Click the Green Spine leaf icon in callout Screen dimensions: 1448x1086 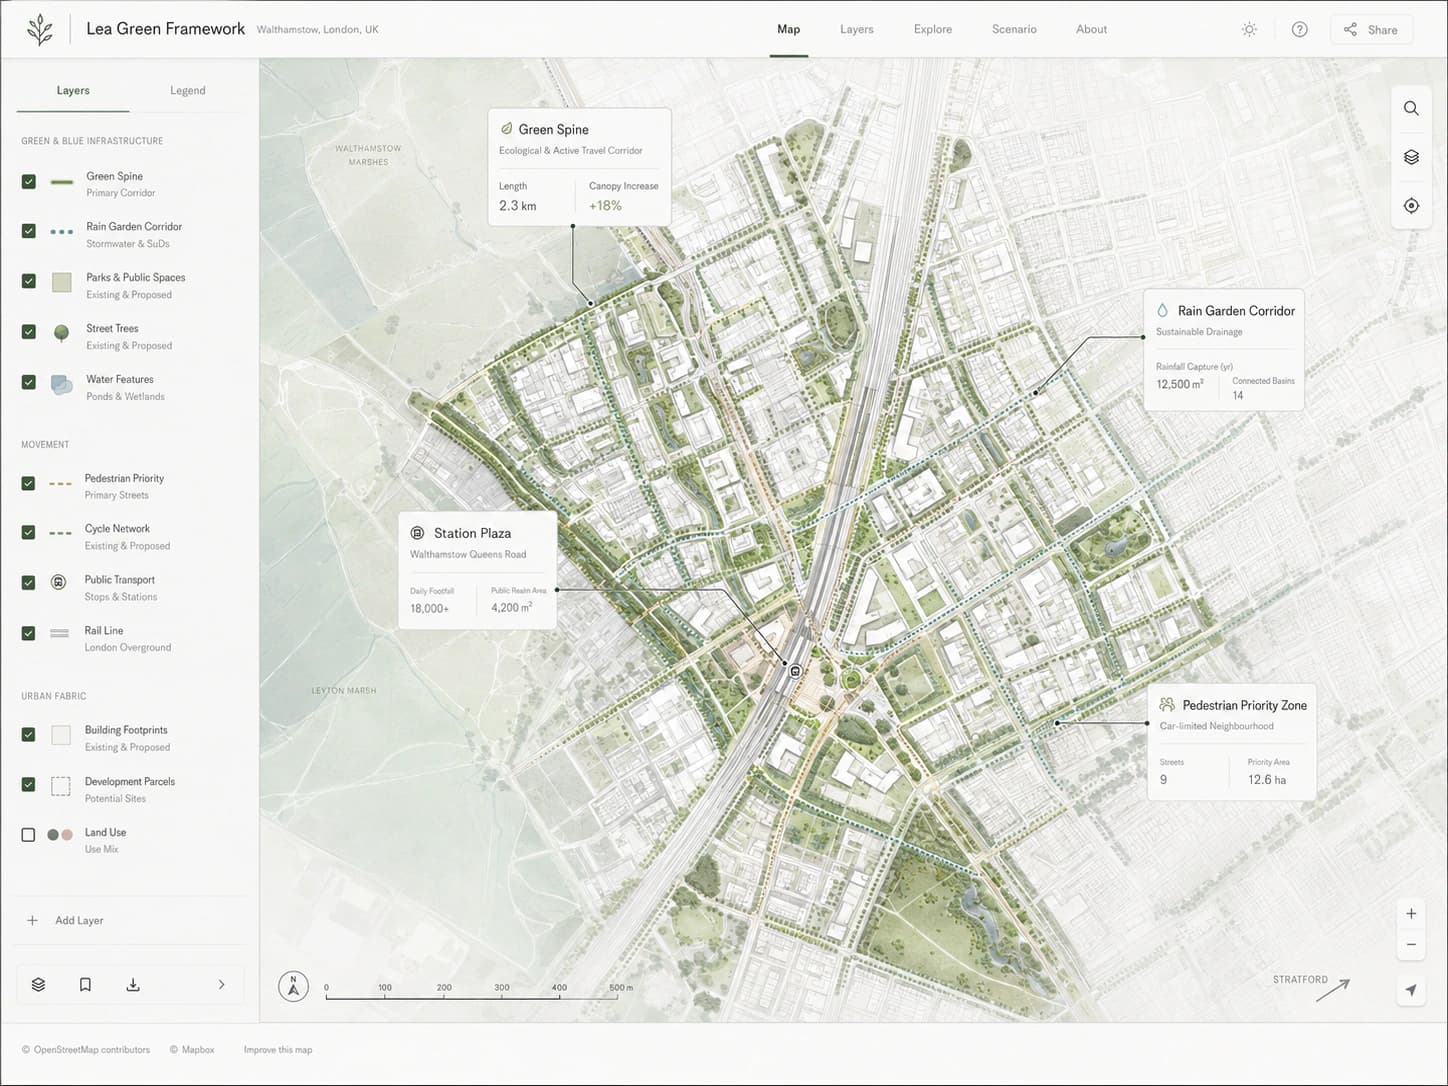tap(506, 129)
